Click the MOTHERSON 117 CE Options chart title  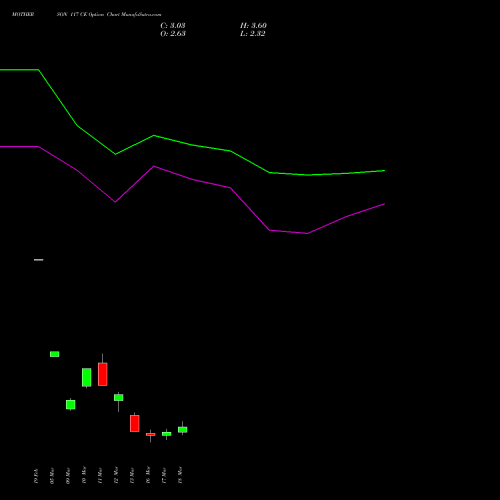(x=86, y=15)
